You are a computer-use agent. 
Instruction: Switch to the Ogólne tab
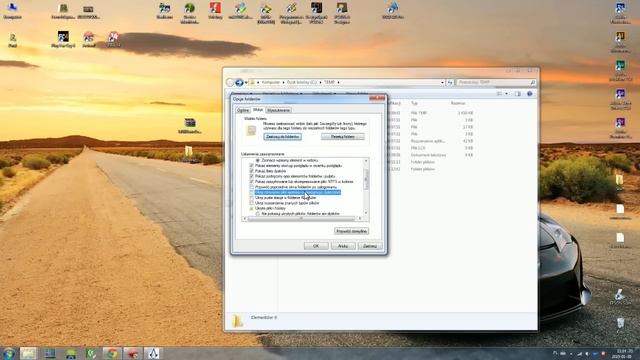(x=243, y=110)
